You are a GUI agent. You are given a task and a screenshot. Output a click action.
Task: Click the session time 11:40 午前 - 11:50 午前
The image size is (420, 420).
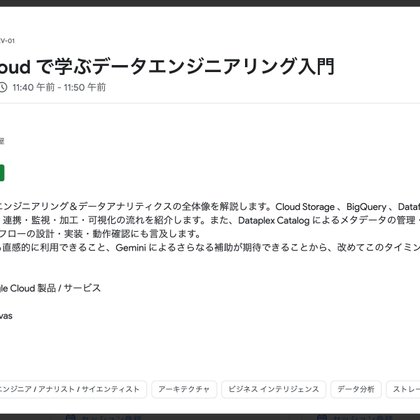(59, 87)
